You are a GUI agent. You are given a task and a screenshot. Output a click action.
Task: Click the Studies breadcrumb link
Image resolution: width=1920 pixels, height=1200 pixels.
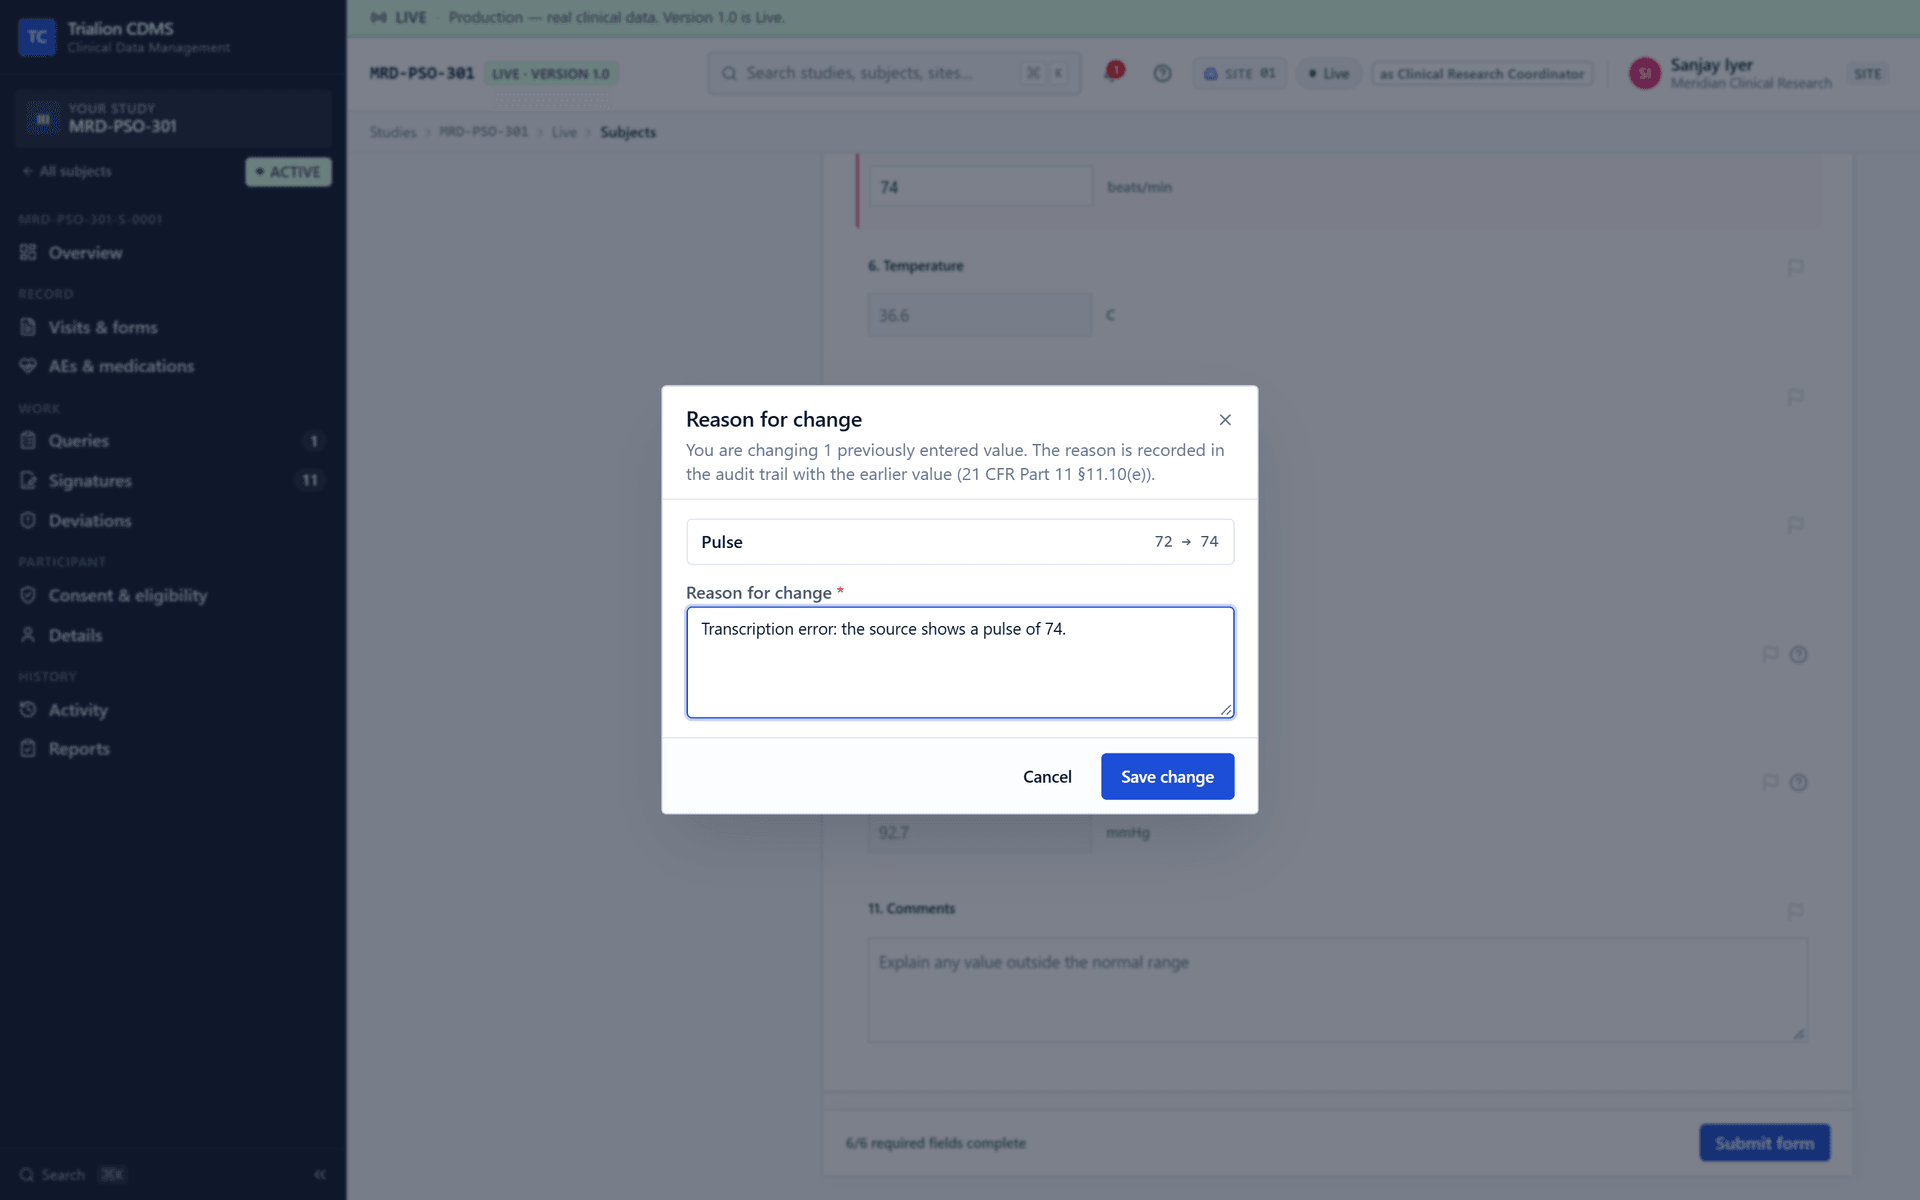click(392, 132)
